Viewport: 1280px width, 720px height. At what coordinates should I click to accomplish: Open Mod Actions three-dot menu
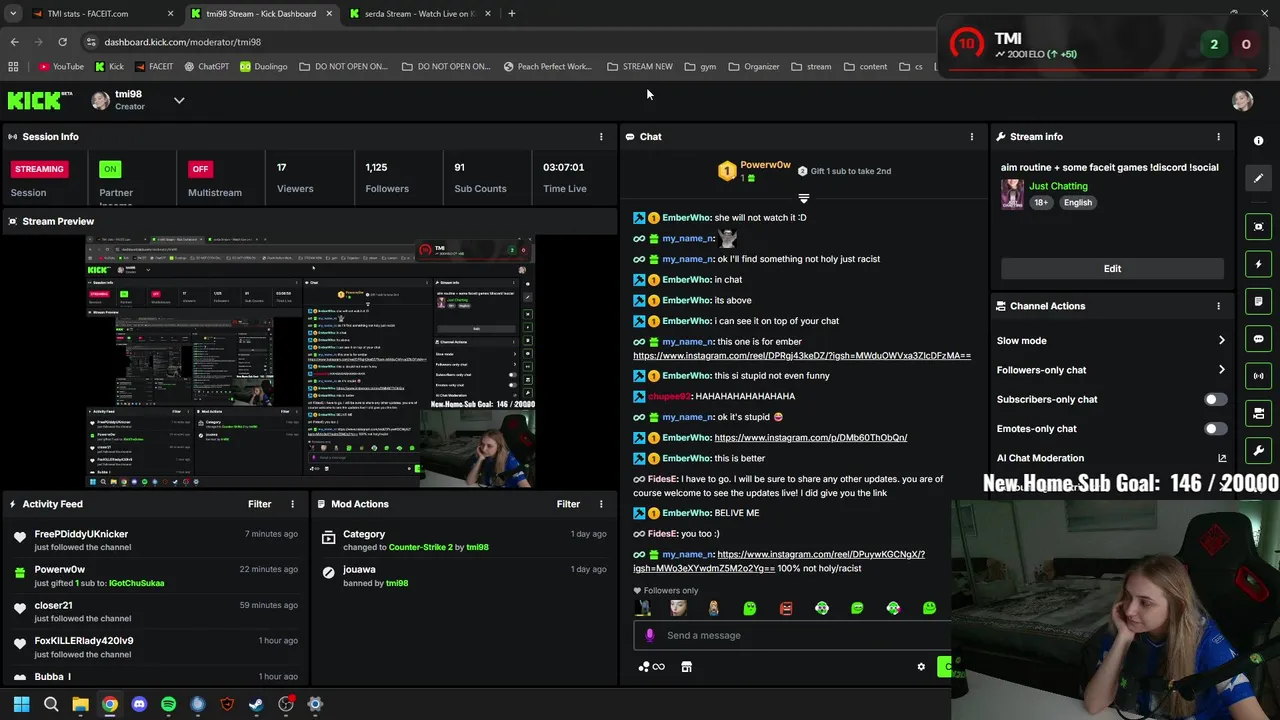(601, 504)
